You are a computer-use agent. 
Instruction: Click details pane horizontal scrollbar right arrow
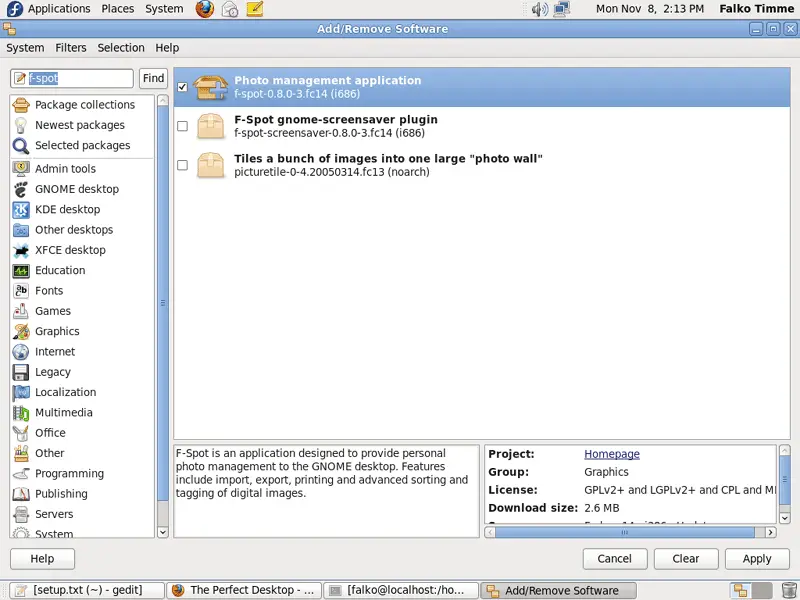point(770,533)
